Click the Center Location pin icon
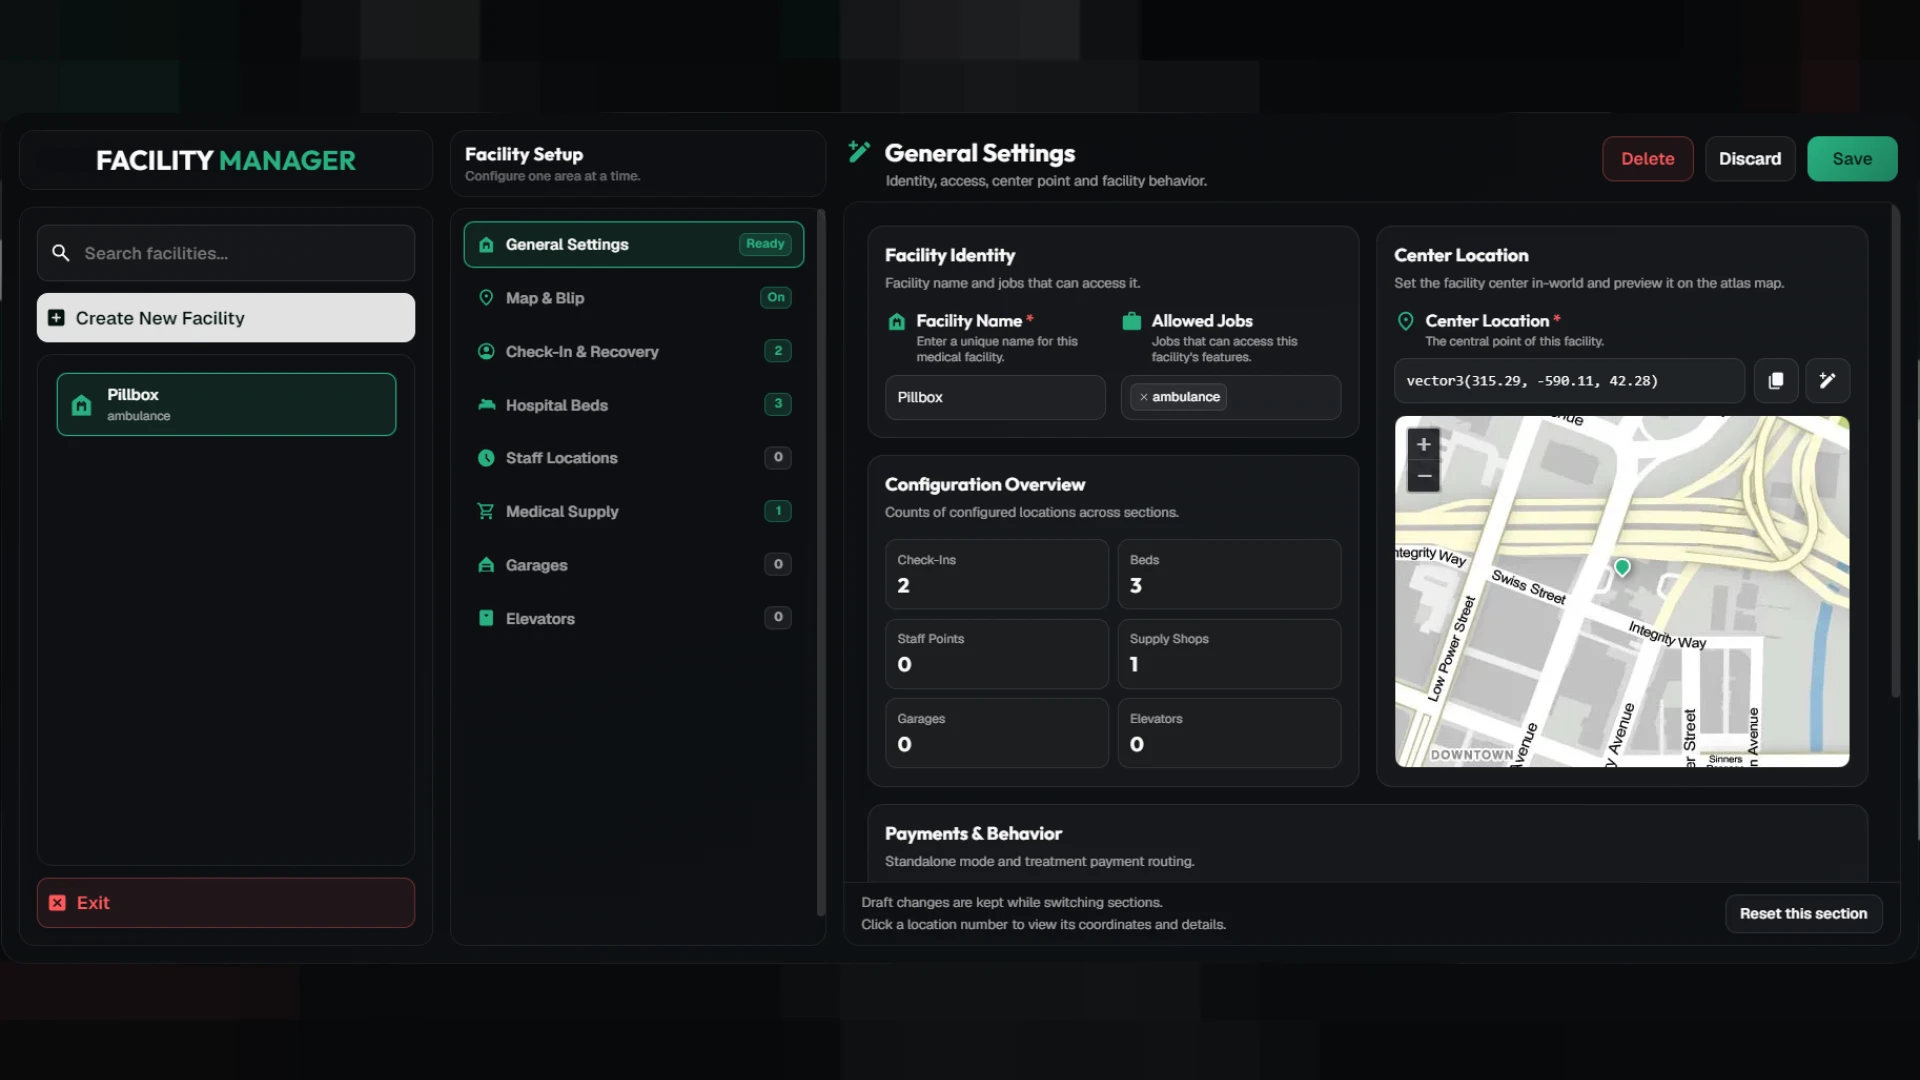The height and width of the screenshot is (1080, 1920). coord(1406,321)
